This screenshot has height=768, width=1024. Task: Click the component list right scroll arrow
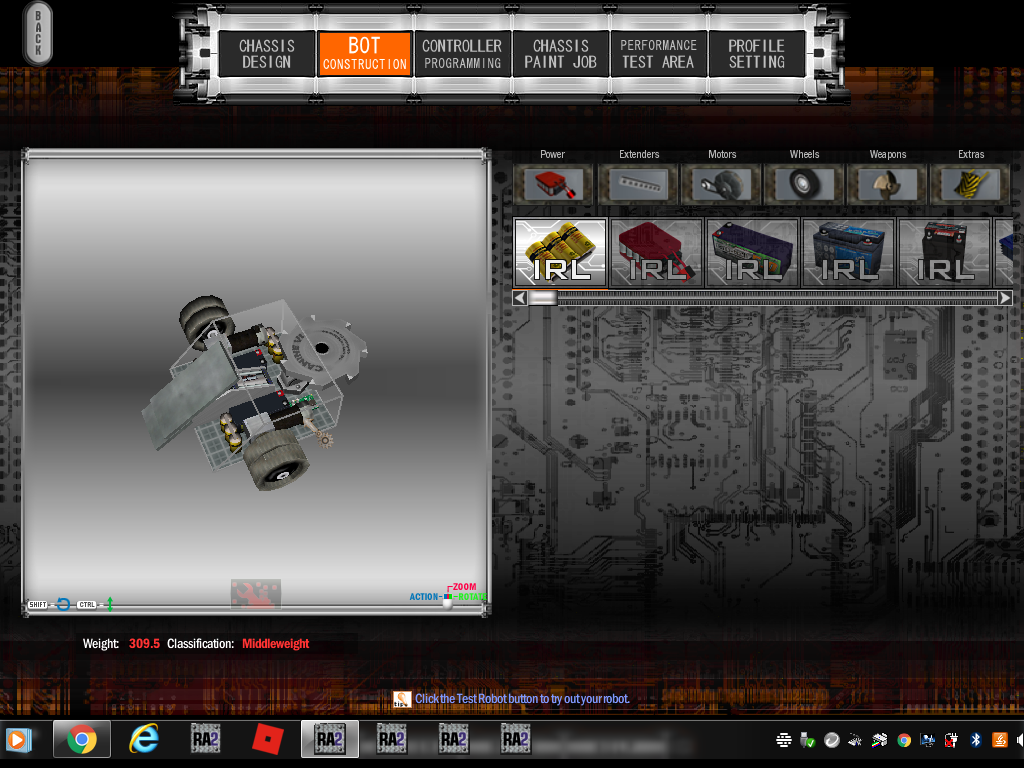tap(1005, 298)
